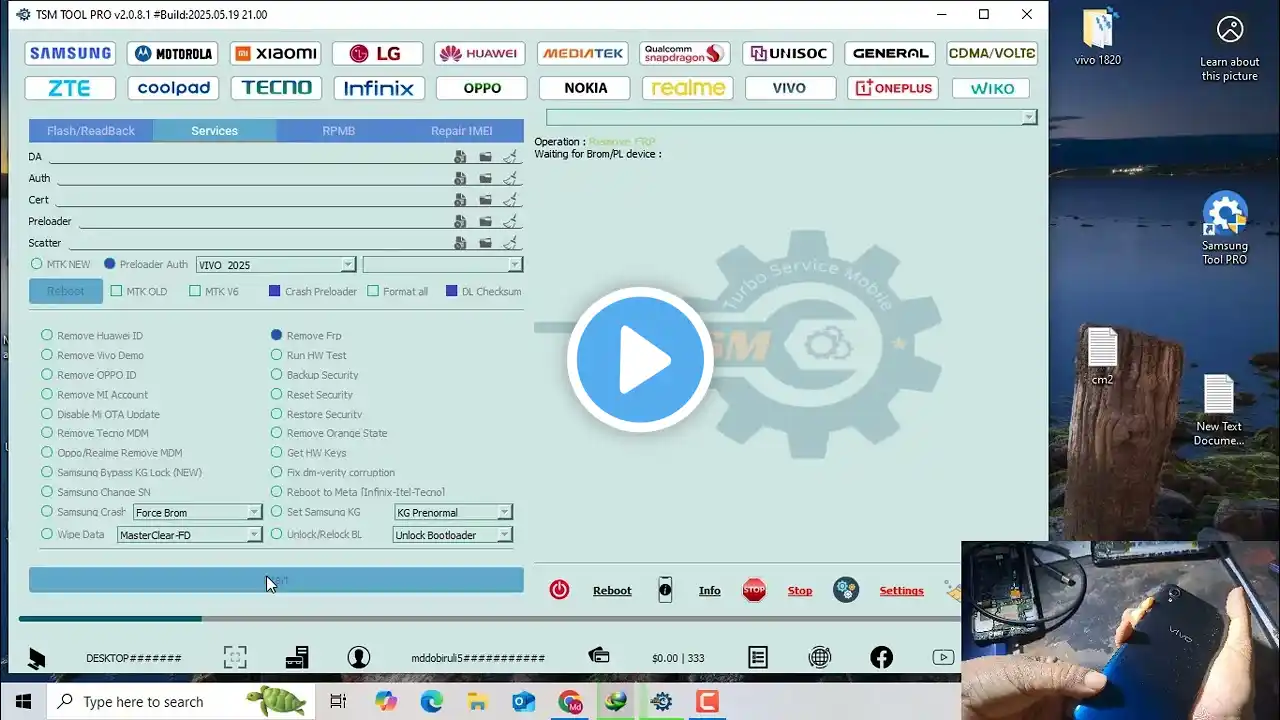The height and width of the screenshot is (720, 1280).
Task: Select the MTK NEW radio button
Action: coord(37,264)
